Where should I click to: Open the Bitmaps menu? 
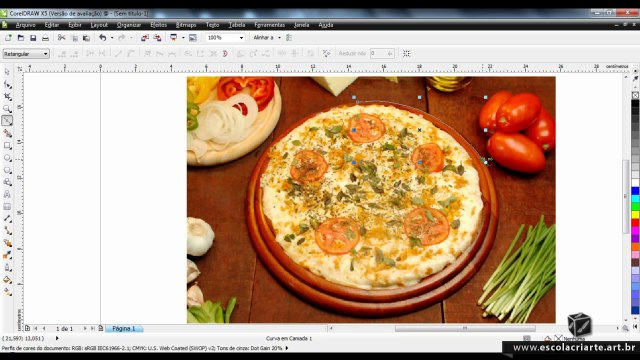pyautogui.click(x=186, y=25)
